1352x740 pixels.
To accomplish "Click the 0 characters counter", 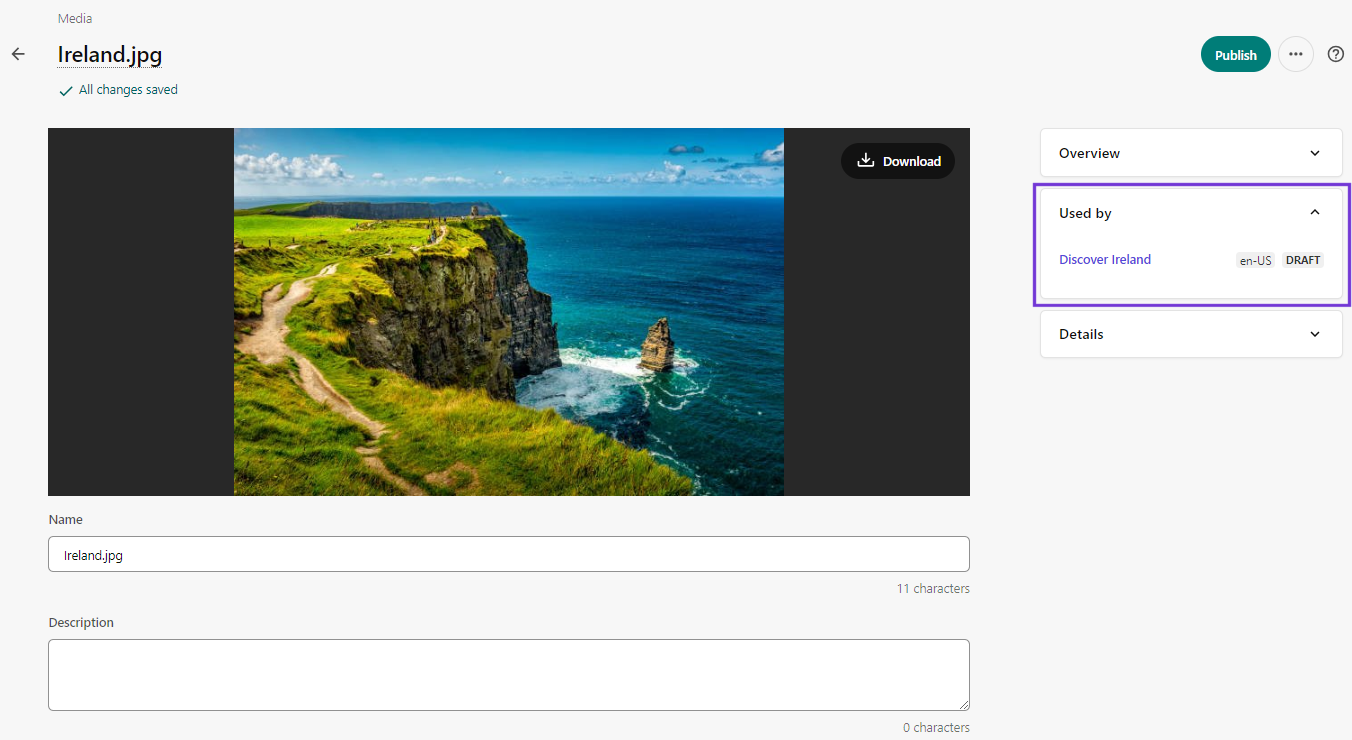I will click(936, 727).
